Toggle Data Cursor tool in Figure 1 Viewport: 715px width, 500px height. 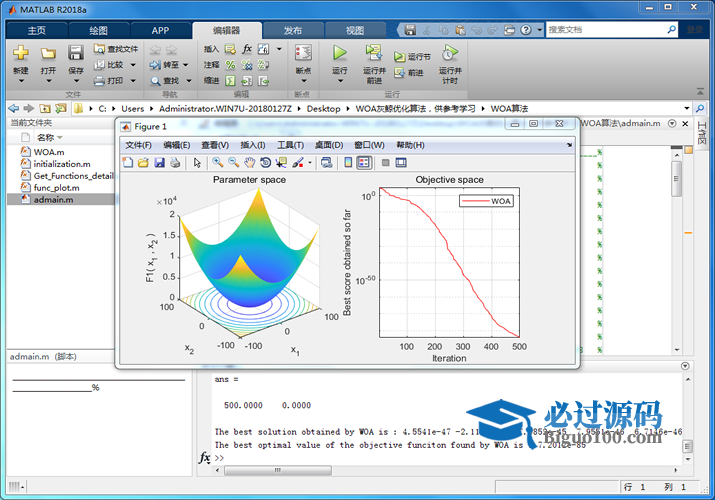(281, 163)
